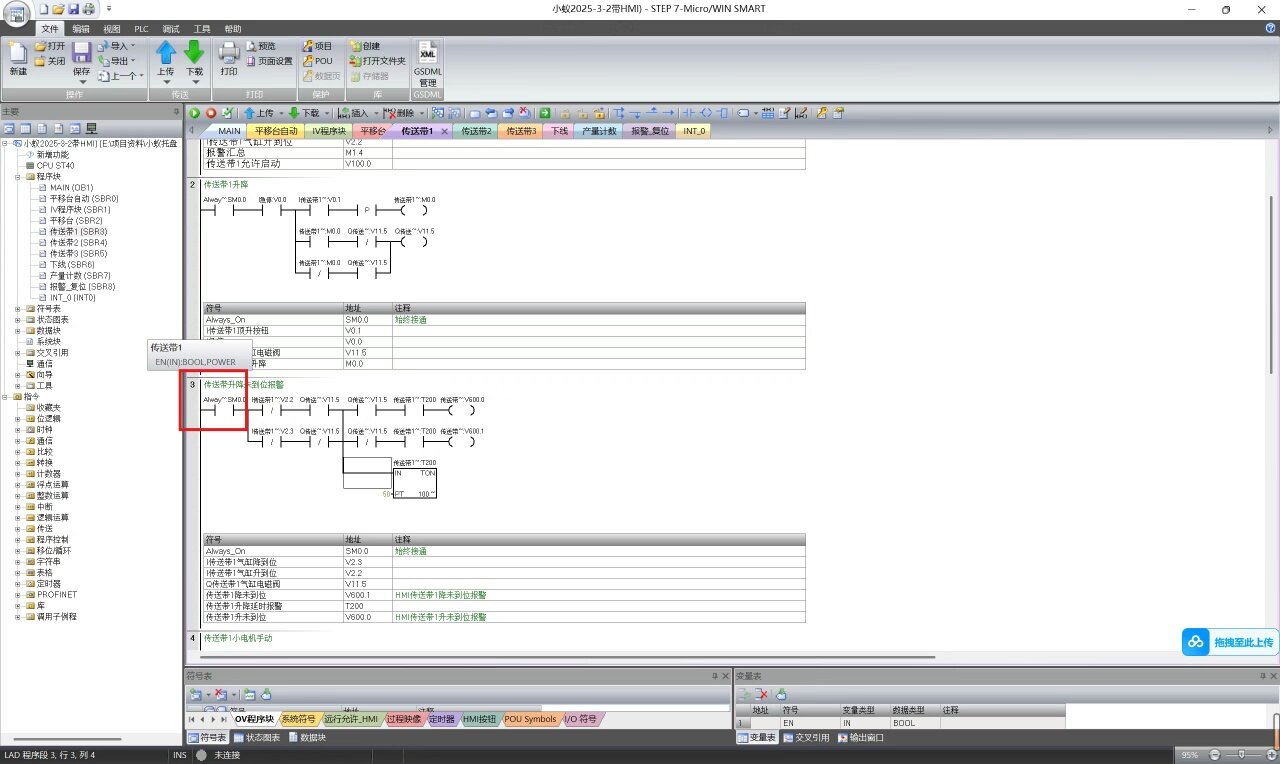
Task: Open the 编辑 ribbon tab
Action: coord(81,29)
